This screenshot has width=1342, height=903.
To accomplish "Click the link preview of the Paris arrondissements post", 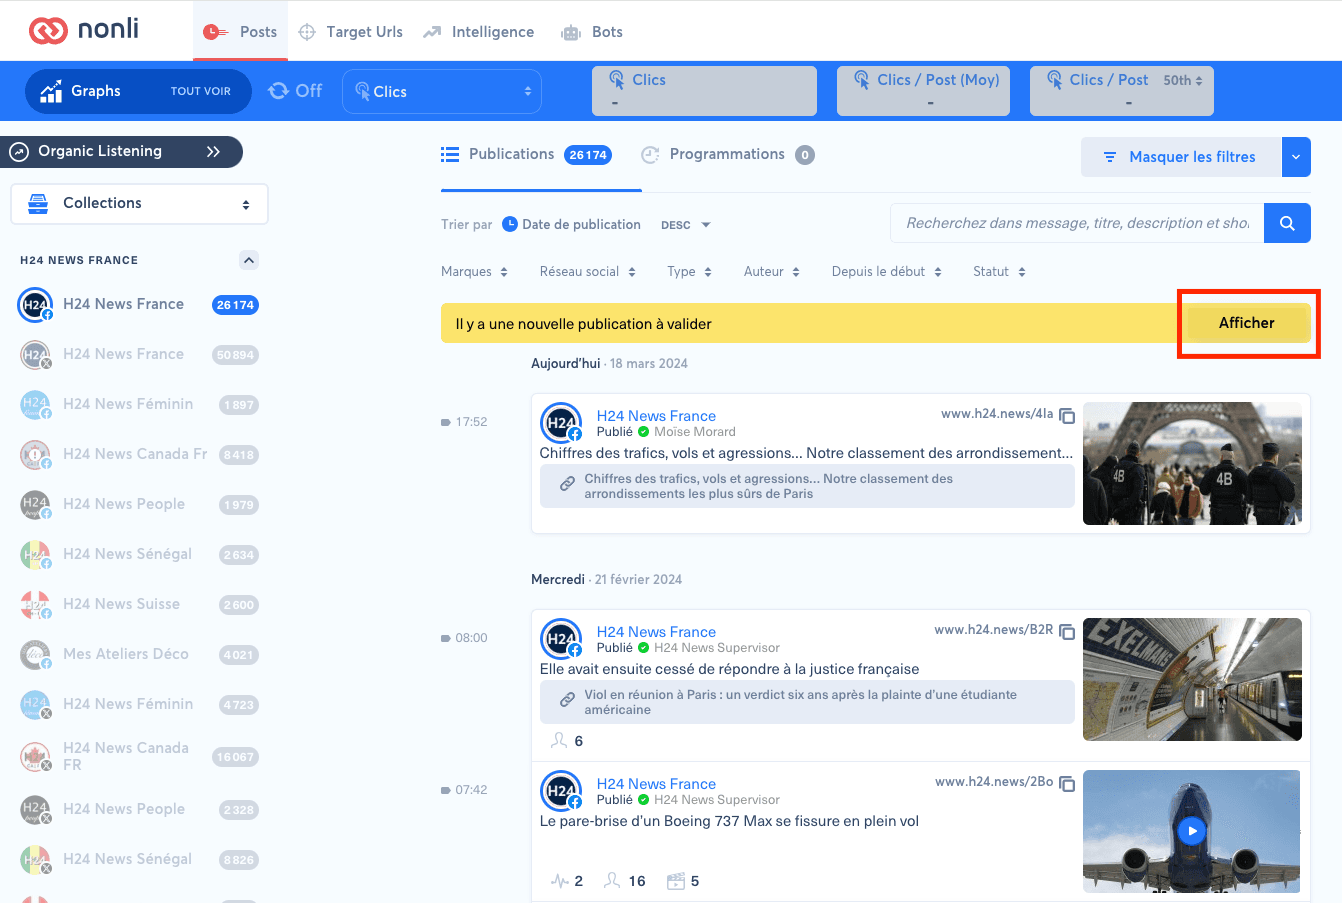I will click(807, 486).
